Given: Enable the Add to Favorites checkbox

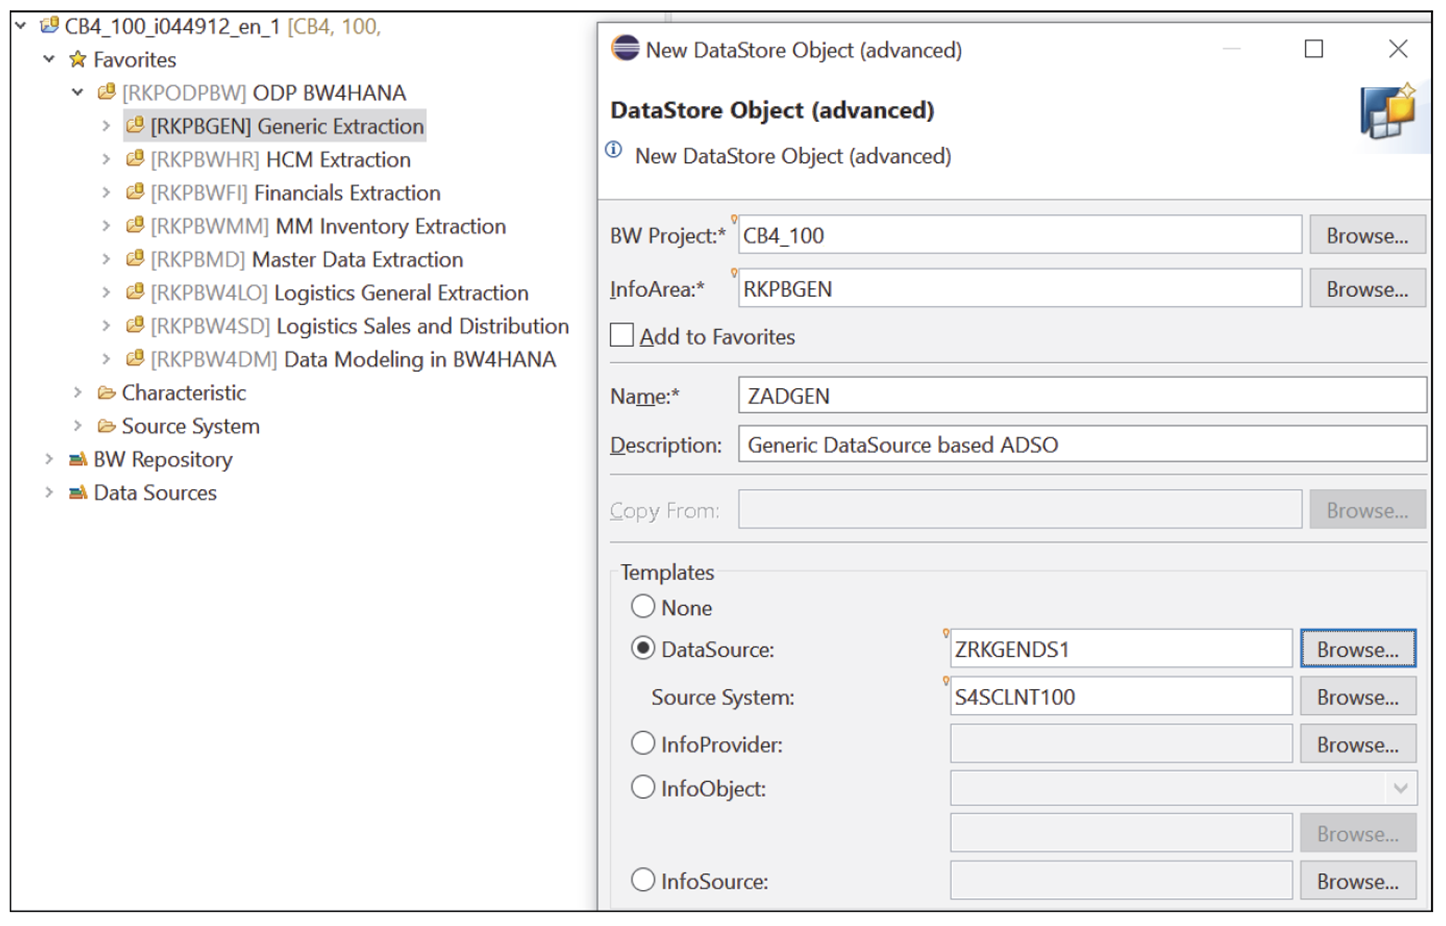Looking at the screenshot, I should [x=621, y=335].
